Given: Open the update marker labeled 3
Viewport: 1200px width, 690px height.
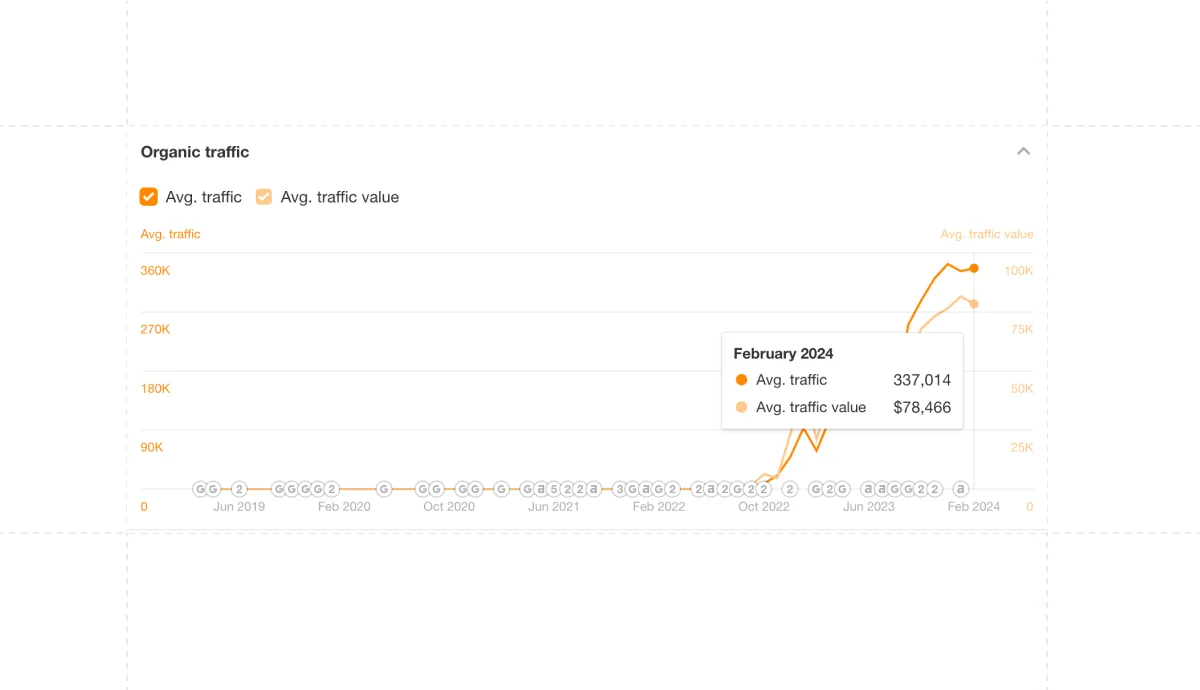Looking at the screenshot, I should (619, 489).
